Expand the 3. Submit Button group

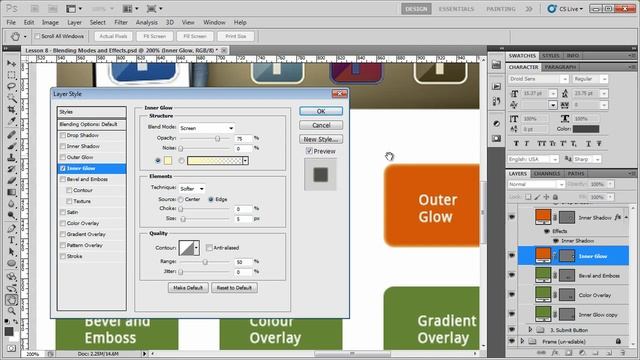point(530,329)
